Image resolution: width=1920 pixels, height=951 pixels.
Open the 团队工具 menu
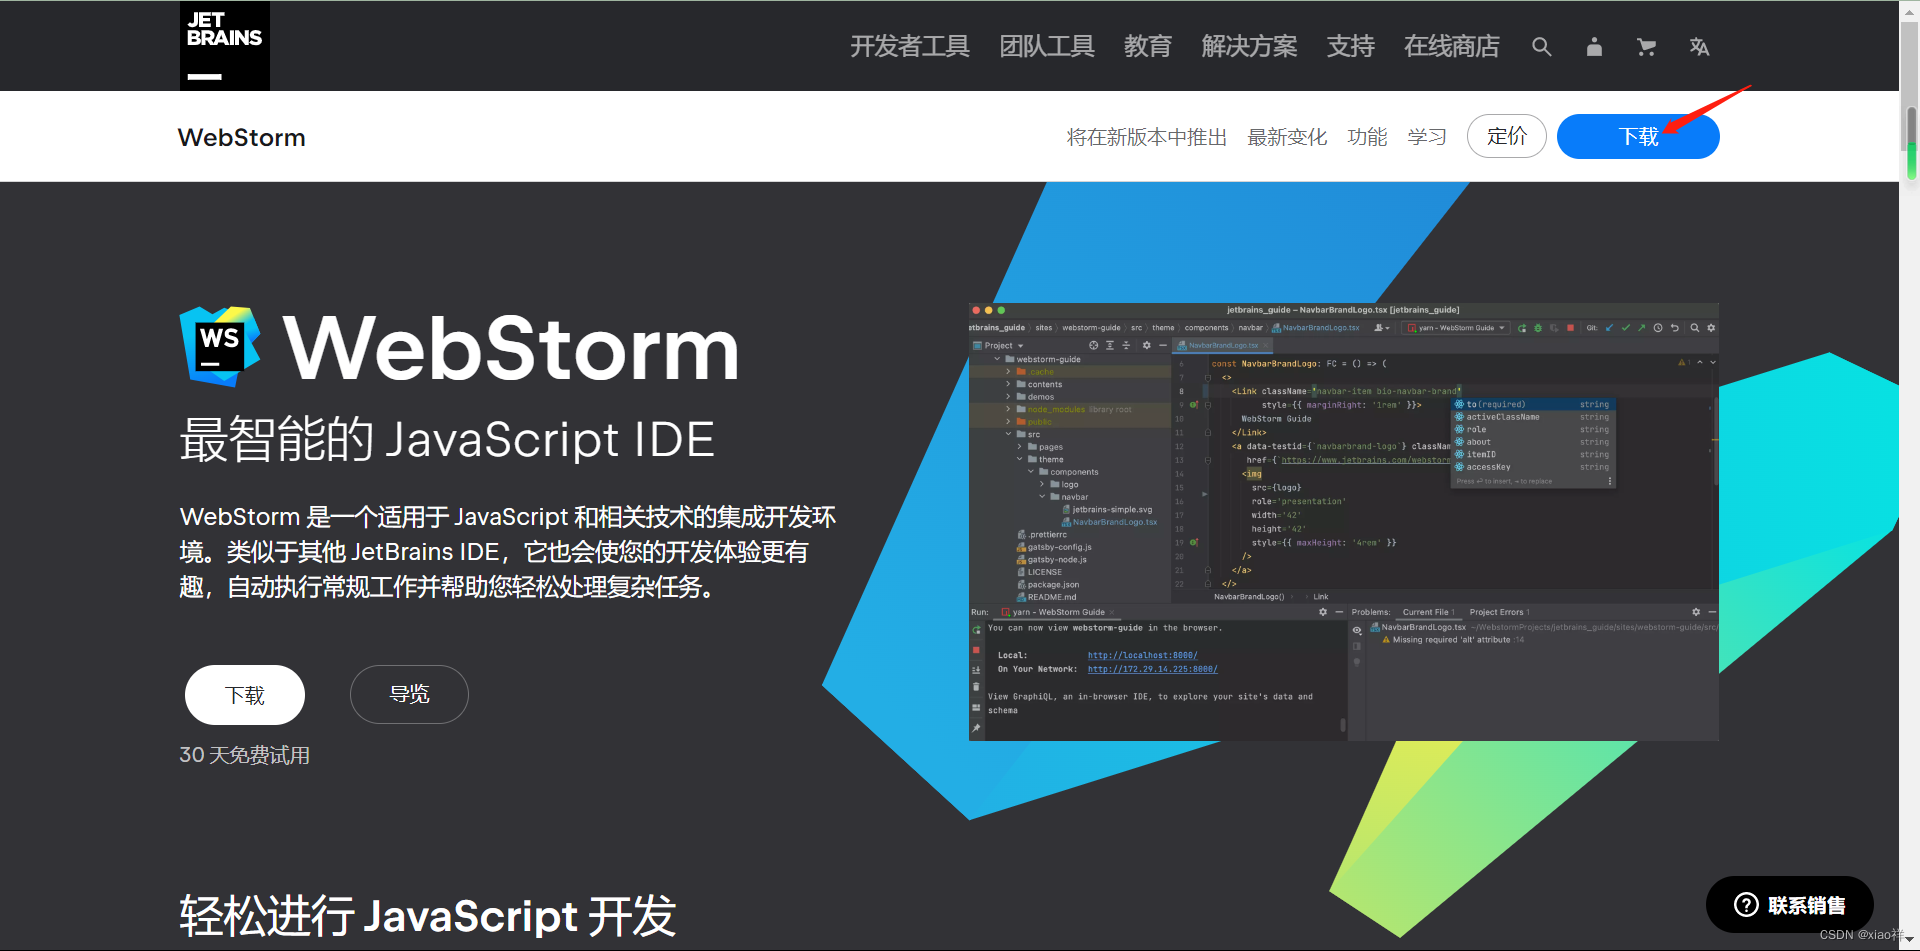[x=1047, y=47]
